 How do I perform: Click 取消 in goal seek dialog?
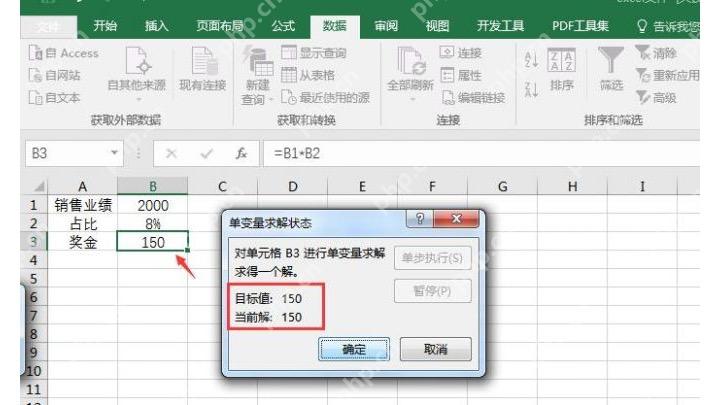(x=435, y=349)
